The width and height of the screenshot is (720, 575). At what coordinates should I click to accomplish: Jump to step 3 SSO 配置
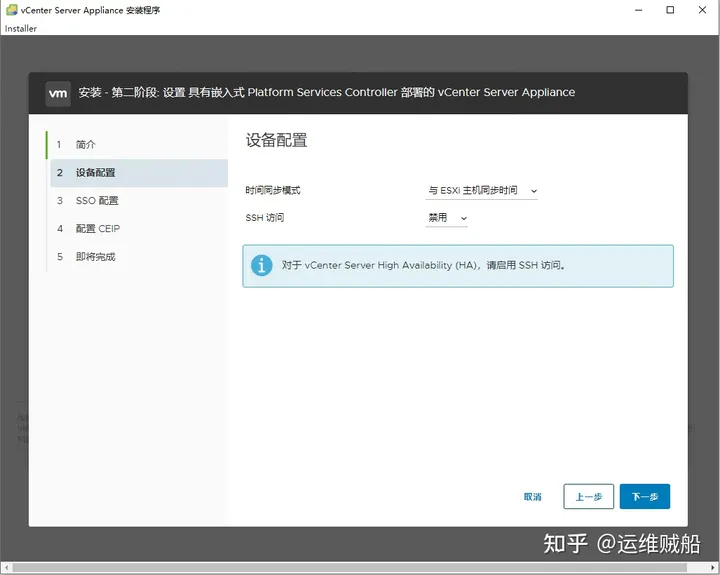pyautogui.click(x=96, y=201)
